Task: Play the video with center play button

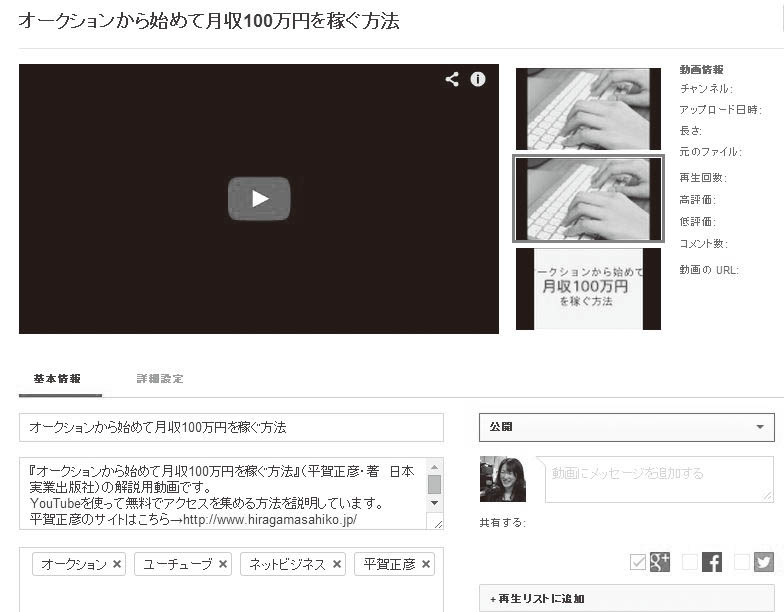Action: 259,198
